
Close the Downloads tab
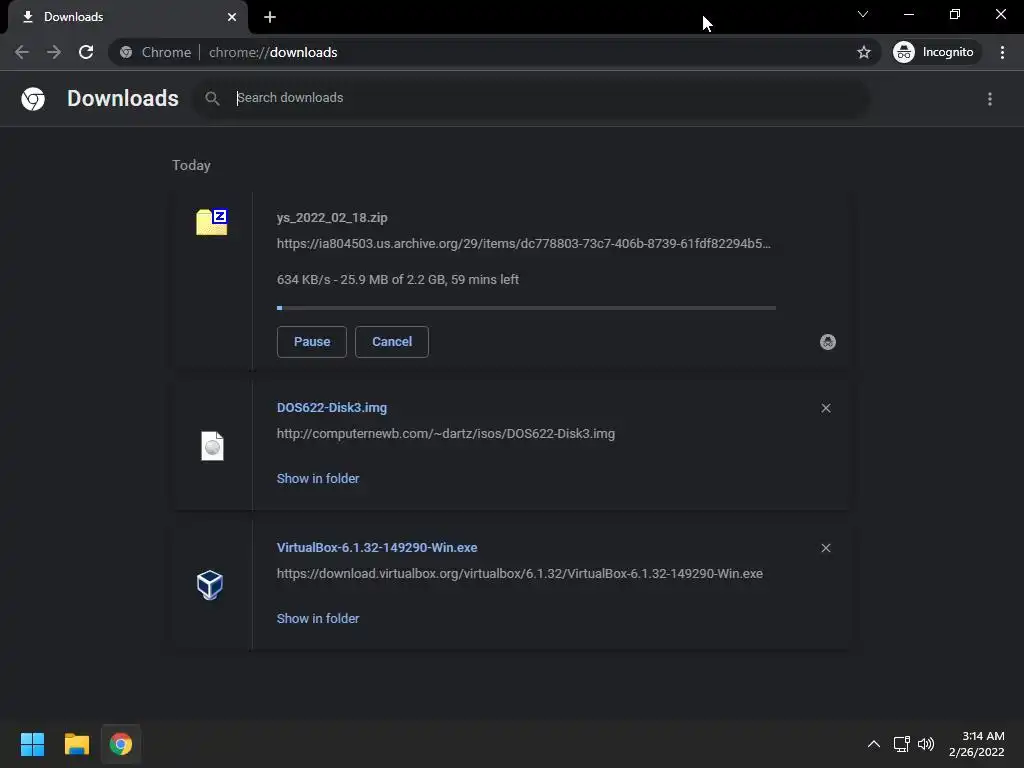click(x=232, y=17)
